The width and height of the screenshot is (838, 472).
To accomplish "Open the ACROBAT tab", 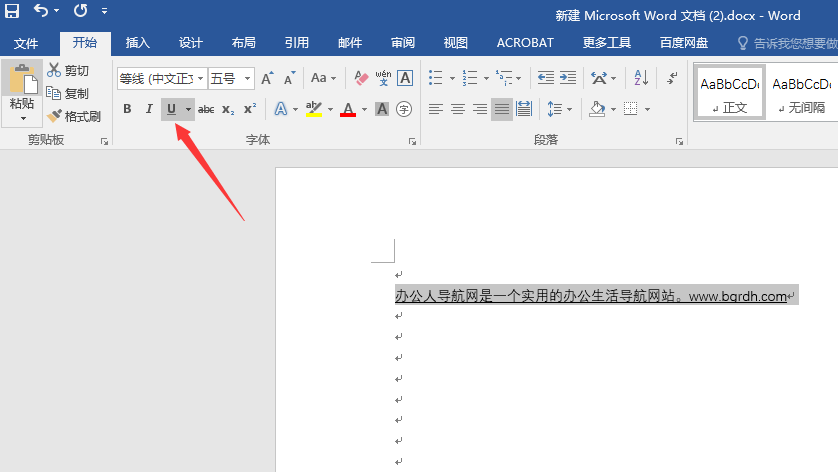I will point(525,43).
